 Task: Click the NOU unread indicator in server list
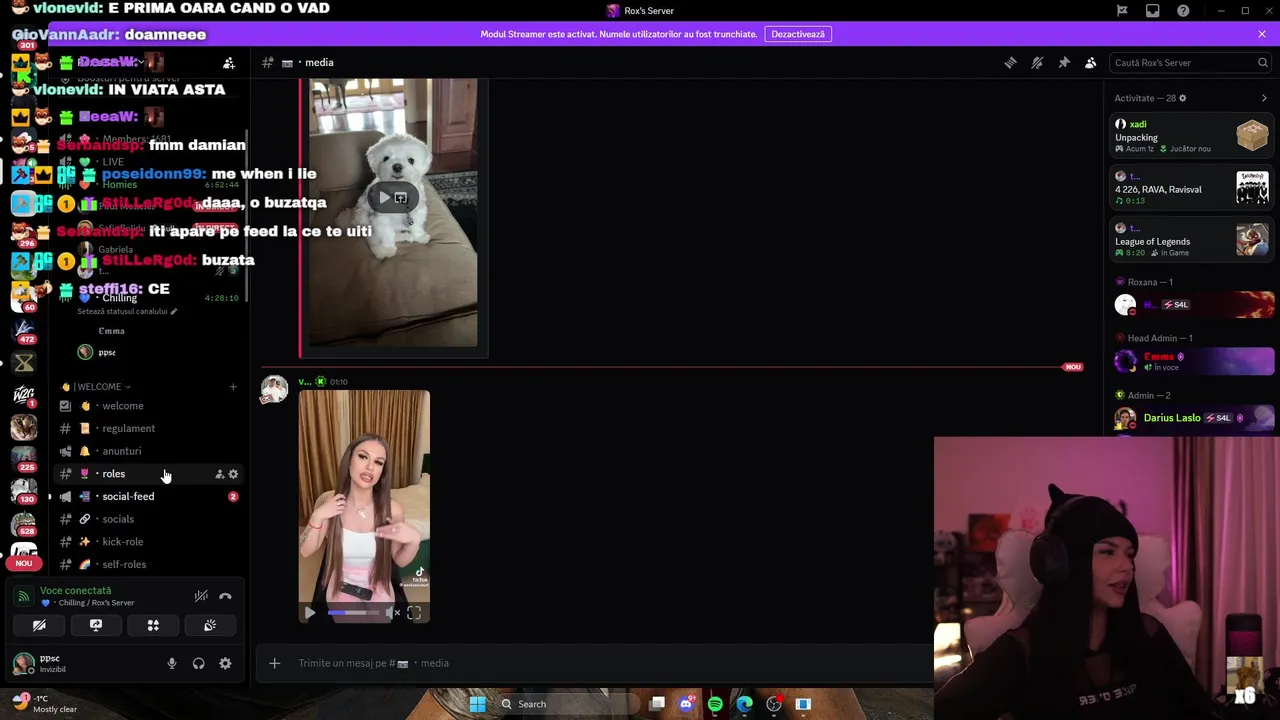(x=23, y=563)
